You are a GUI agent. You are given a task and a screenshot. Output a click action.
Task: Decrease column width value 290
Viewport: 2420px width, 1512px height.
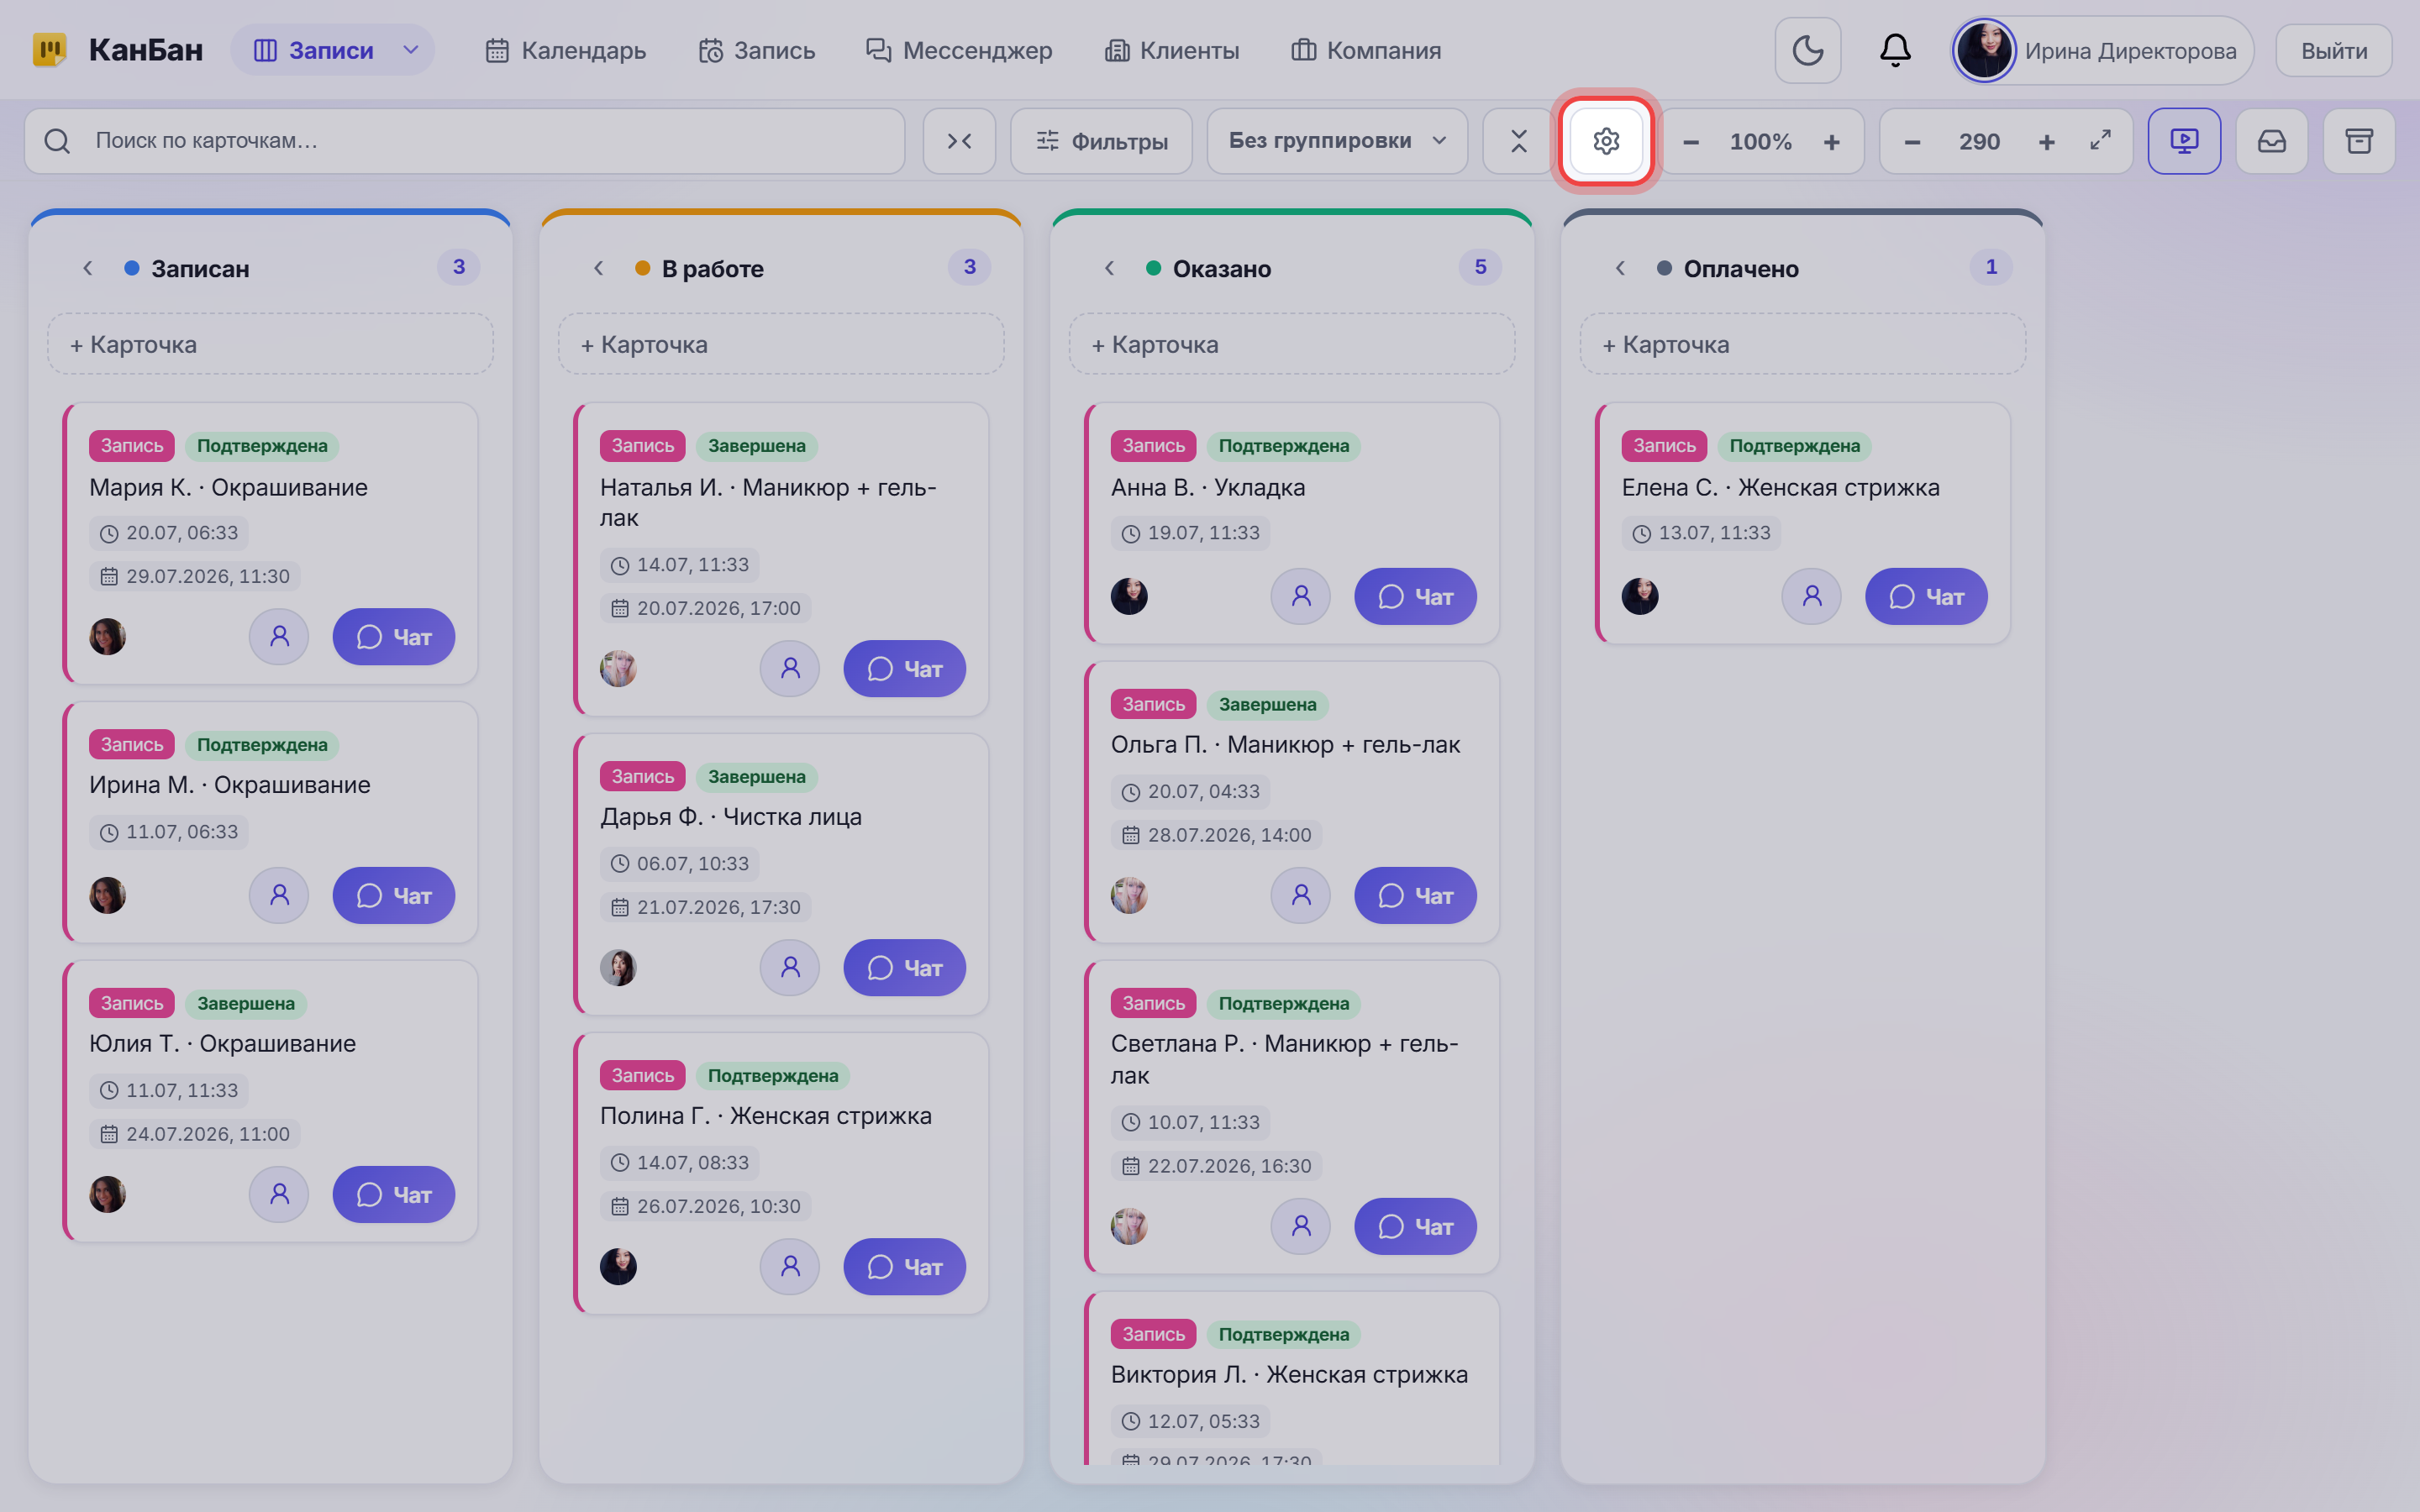[1911, 142]
